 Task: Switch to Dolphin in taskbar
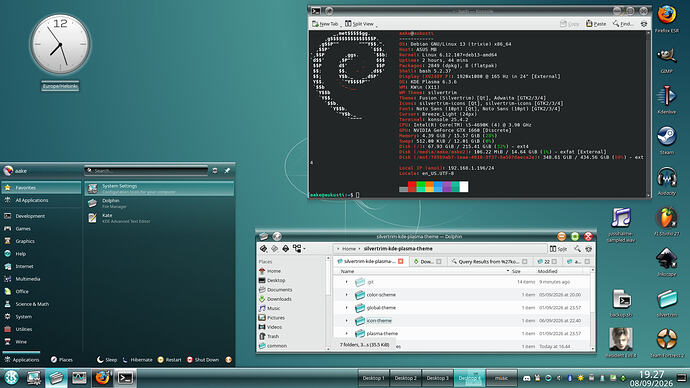pos(56,377)
